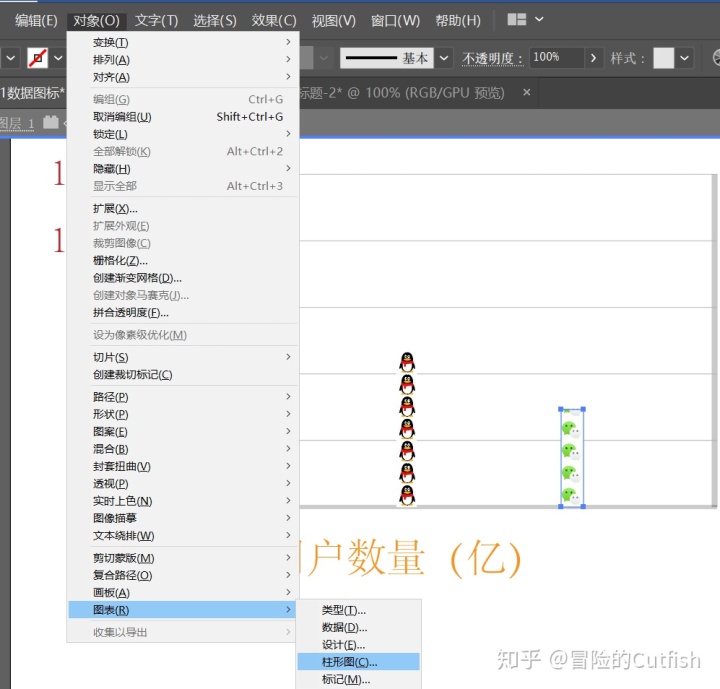720x689 pixels.
Task: Click the no-stroke color swatch
Action: point(38,58)
